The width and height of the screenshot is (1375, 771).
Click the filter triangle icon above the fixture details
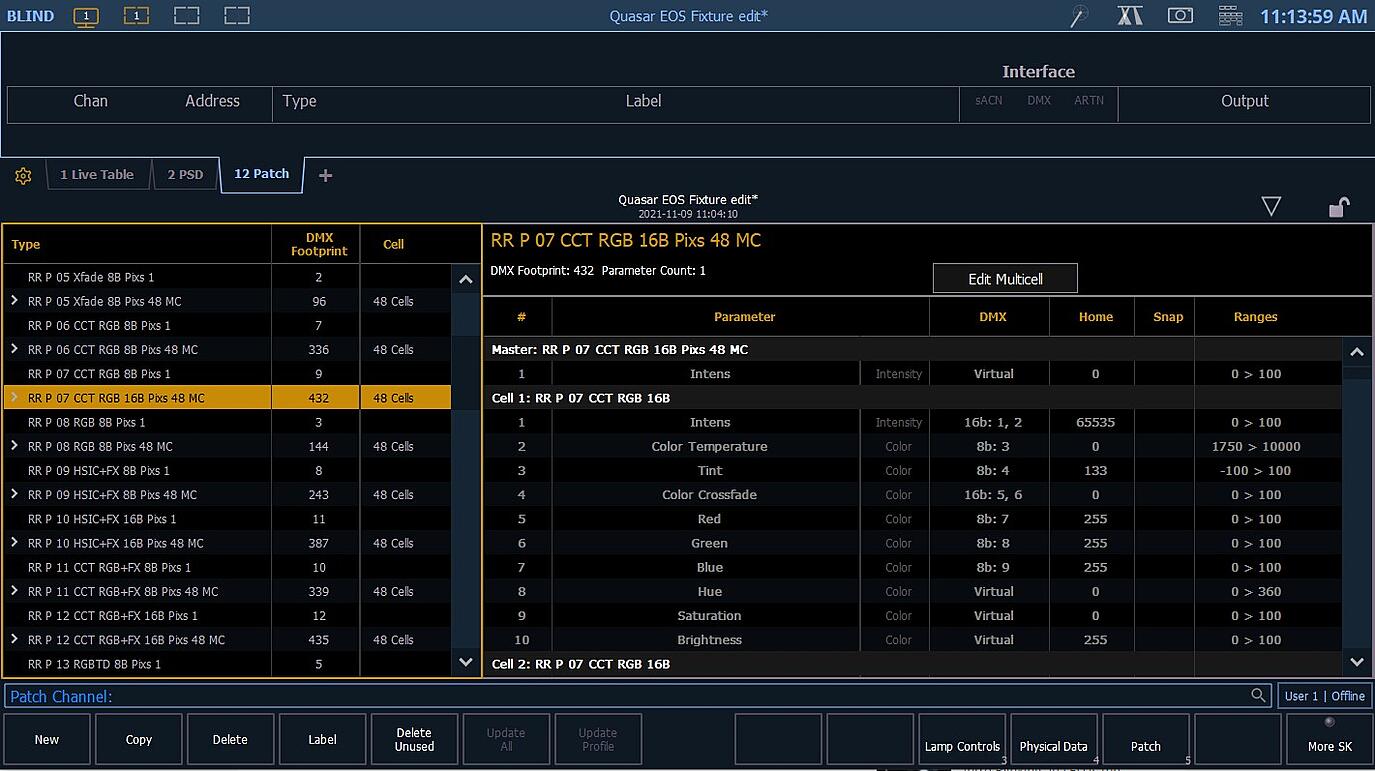tap(1271, 206)
